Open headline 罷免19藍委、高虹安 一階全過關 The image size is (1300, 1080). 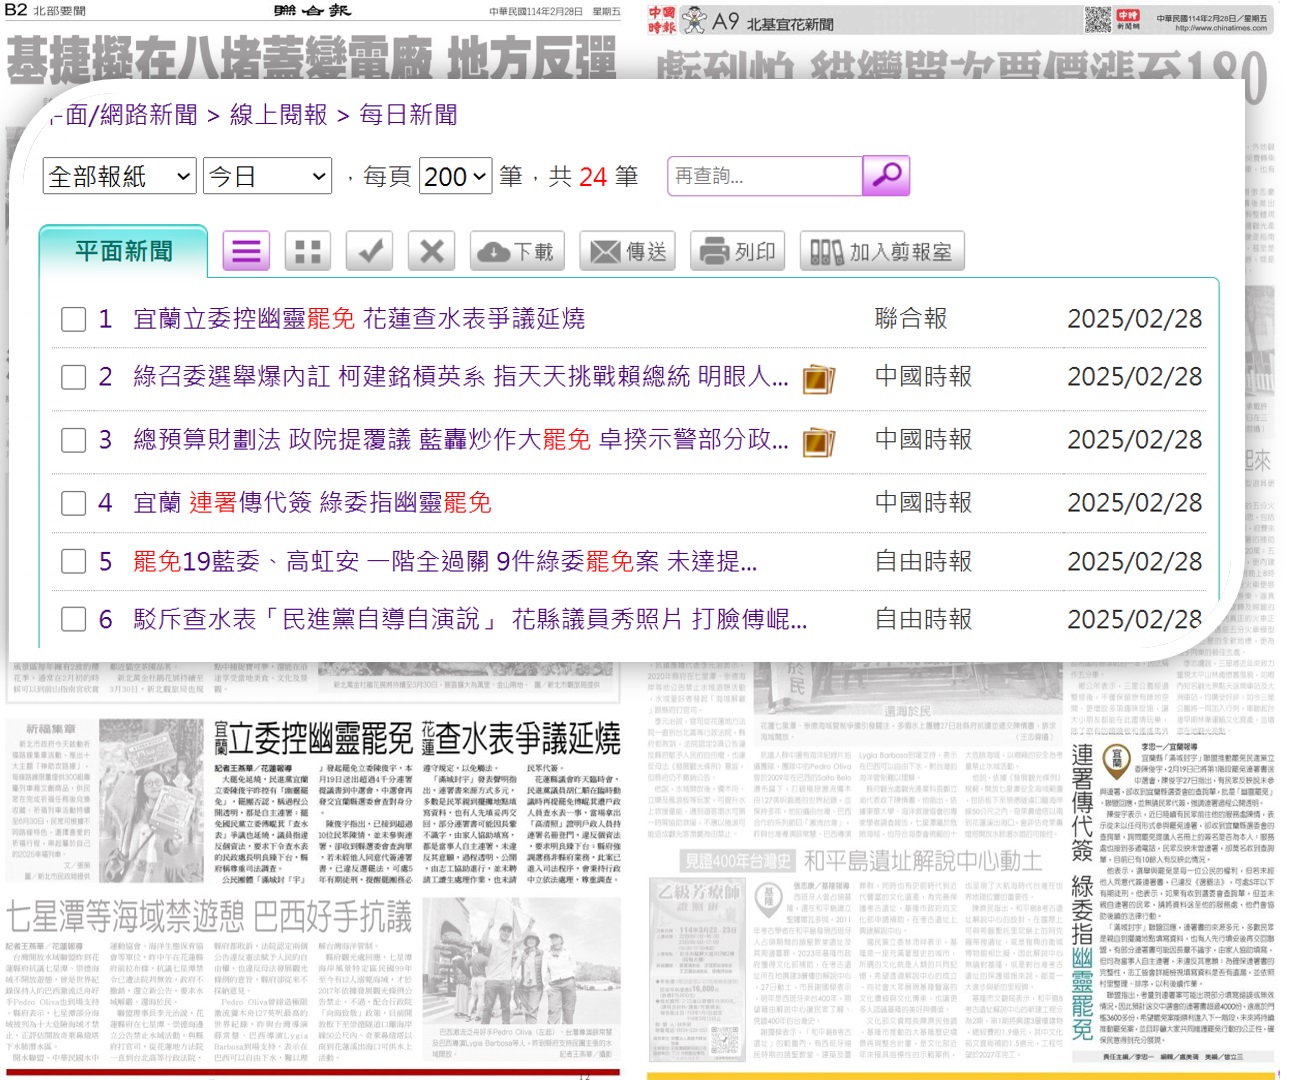coord(445,562)
